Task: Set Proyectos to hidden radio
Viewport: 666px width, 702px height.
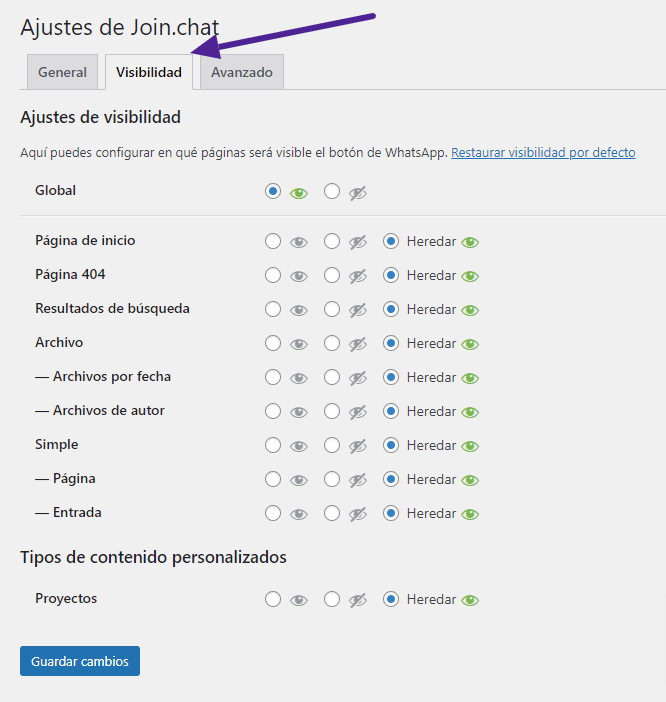Action: coord(332,599)
